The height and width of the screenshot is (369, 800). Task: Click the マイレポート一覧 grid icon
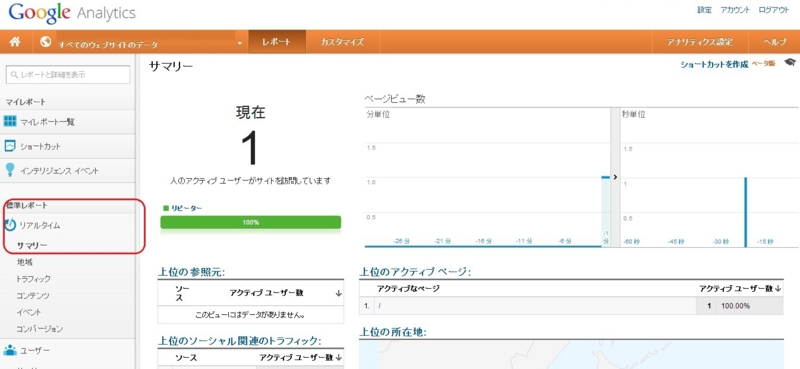point(10,121)
